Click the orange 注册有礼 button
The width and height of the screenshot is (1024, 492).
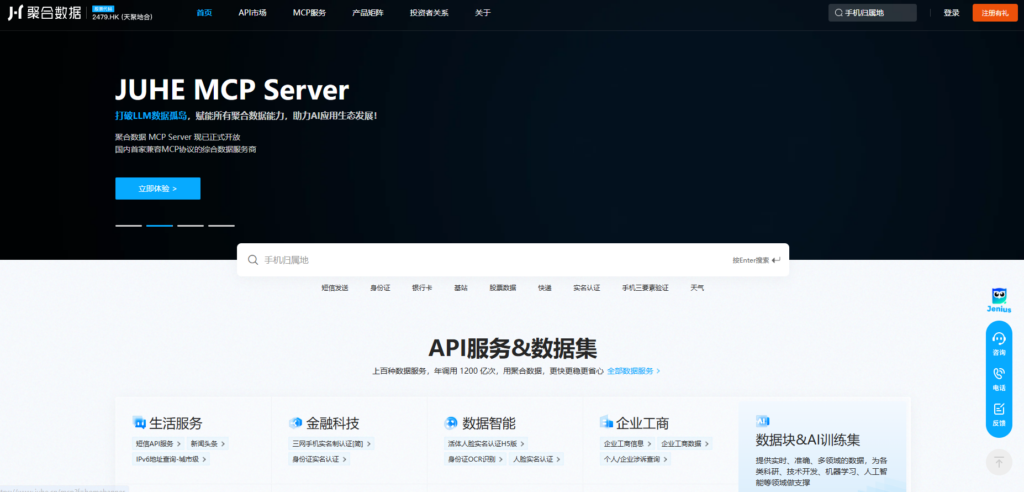pyautogui.click(x=994, y=13)
